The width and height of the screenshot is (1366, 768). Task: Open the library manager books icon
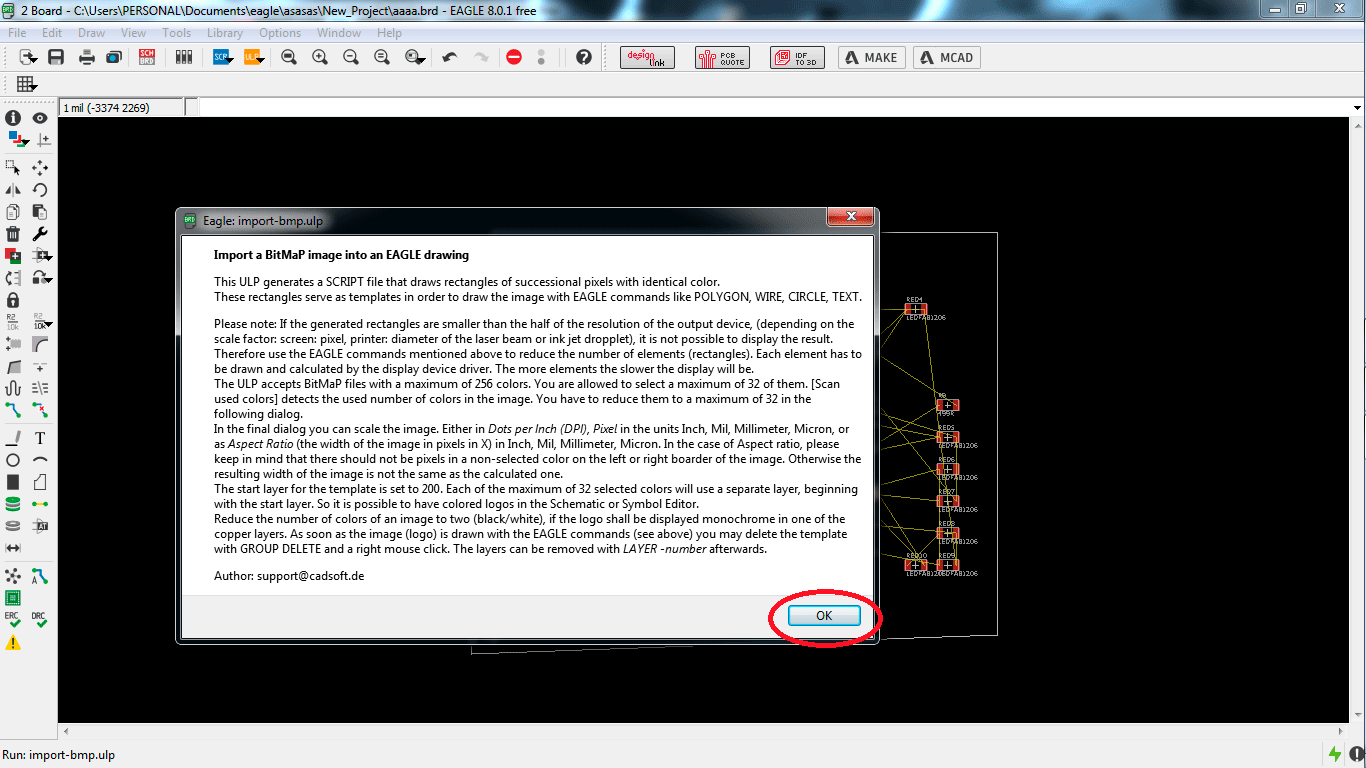(183, 58)
